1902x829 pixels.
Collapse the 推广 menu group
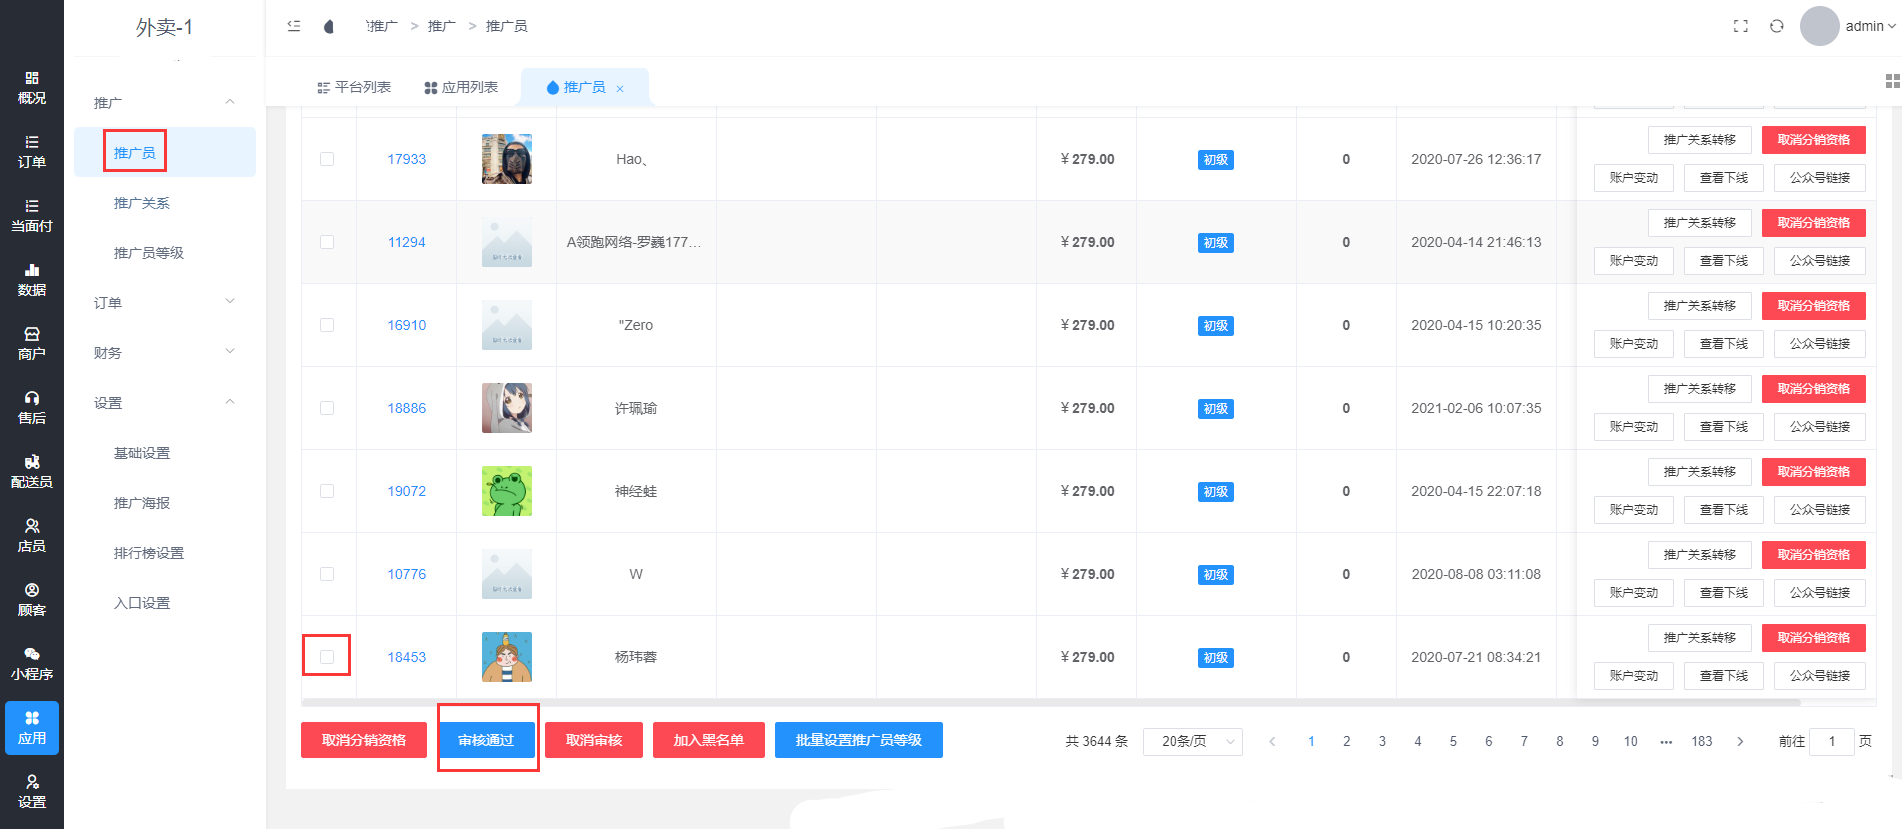coord(165,102)
